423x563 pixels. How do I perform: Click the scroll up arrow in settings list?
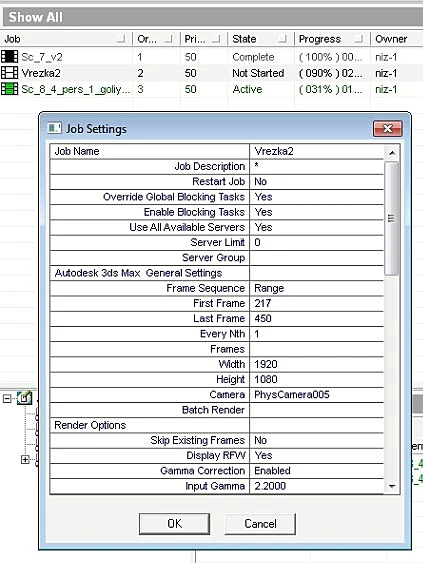click(392, 153)
